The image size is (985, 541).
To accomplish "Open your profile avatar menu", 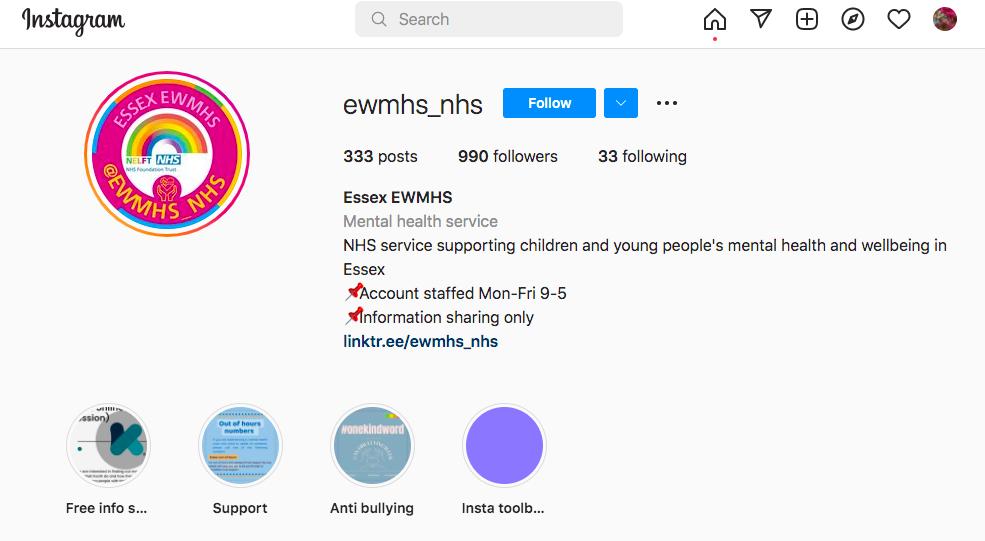I will coord(945,19).
